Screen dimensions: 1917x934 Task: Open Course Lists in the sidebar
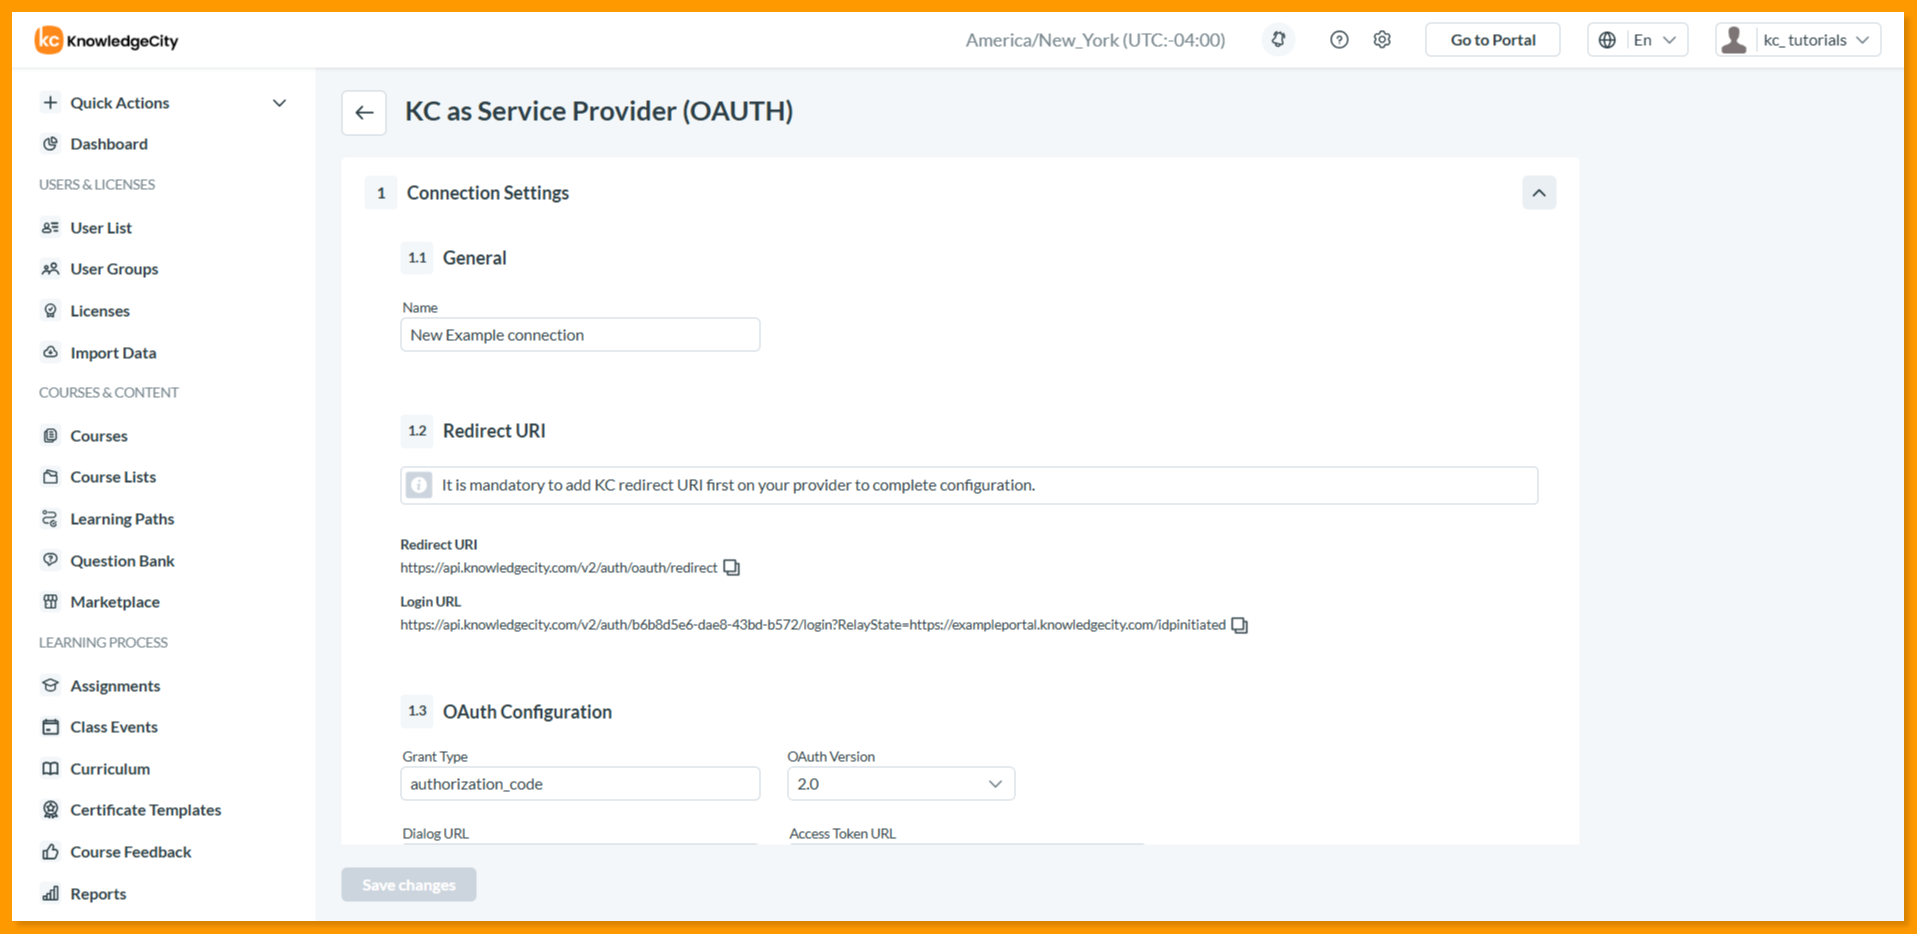pyautogui.click(x=113, y=477)
